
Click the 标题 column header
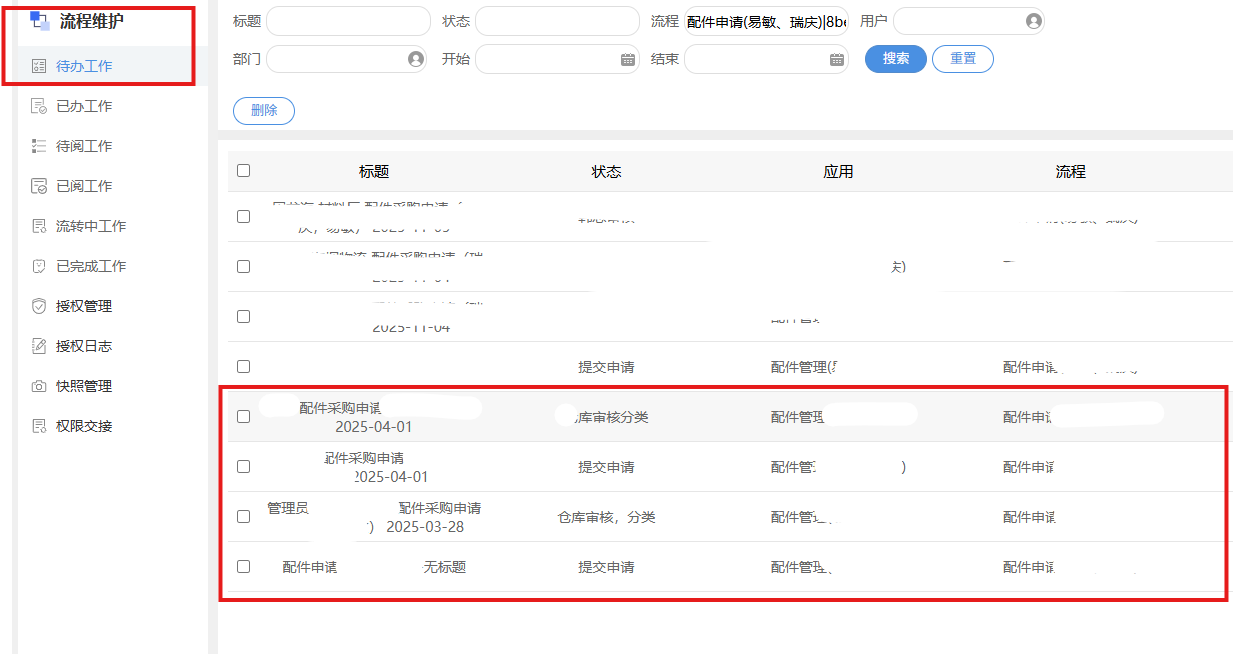click(374, 172)
